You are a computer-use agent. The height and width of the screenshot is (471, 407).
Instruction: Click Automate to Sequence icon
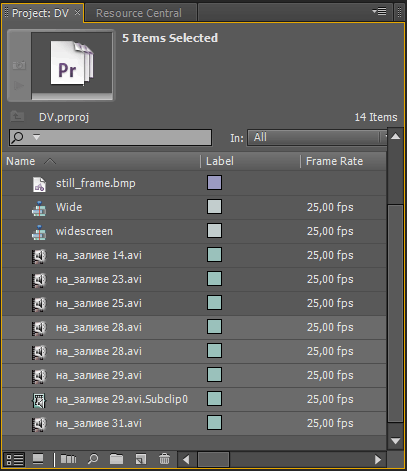pos(68,459)
